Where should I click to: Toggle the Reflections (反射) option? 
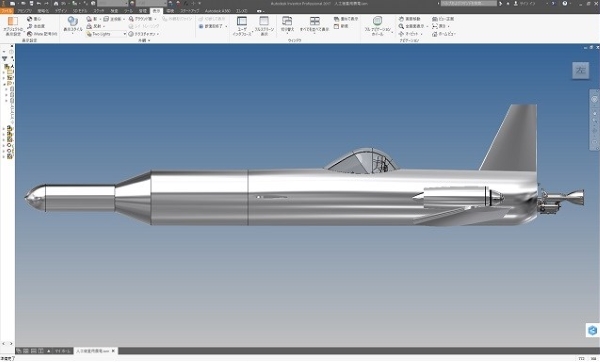click(94, 26)
